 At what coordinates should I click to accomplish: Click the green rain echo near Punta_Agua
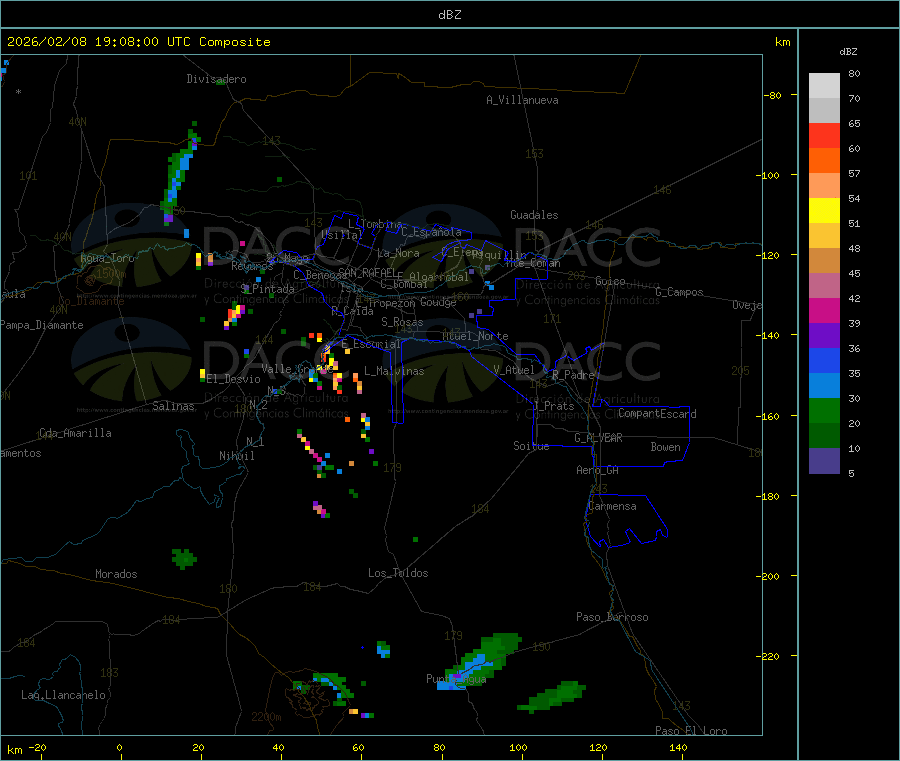point(482,660)
